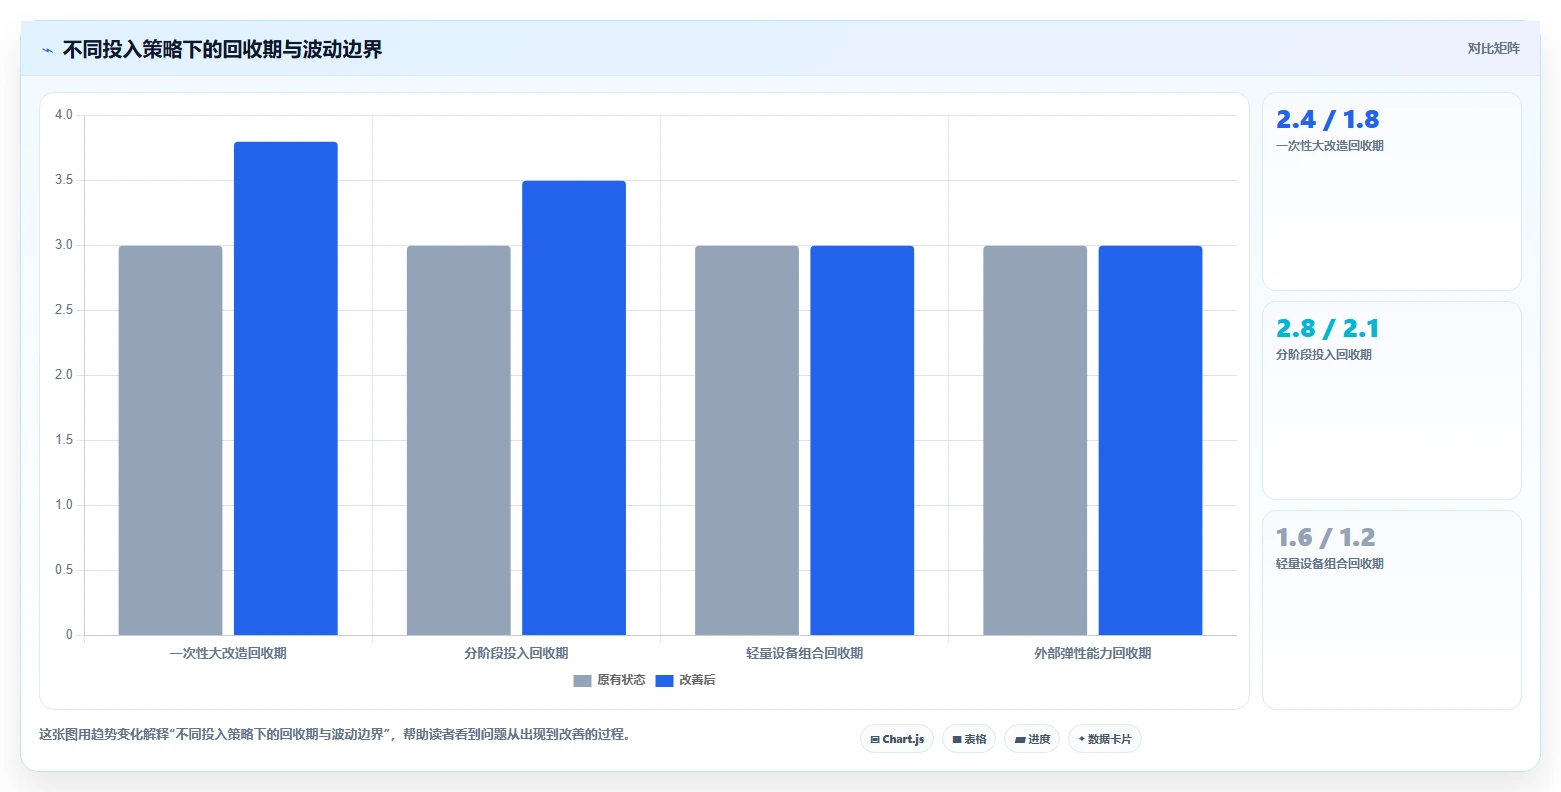The image size is (1561, 792).
Task: Select the 进度 tag pill
Action: [x=1032, y=739]
